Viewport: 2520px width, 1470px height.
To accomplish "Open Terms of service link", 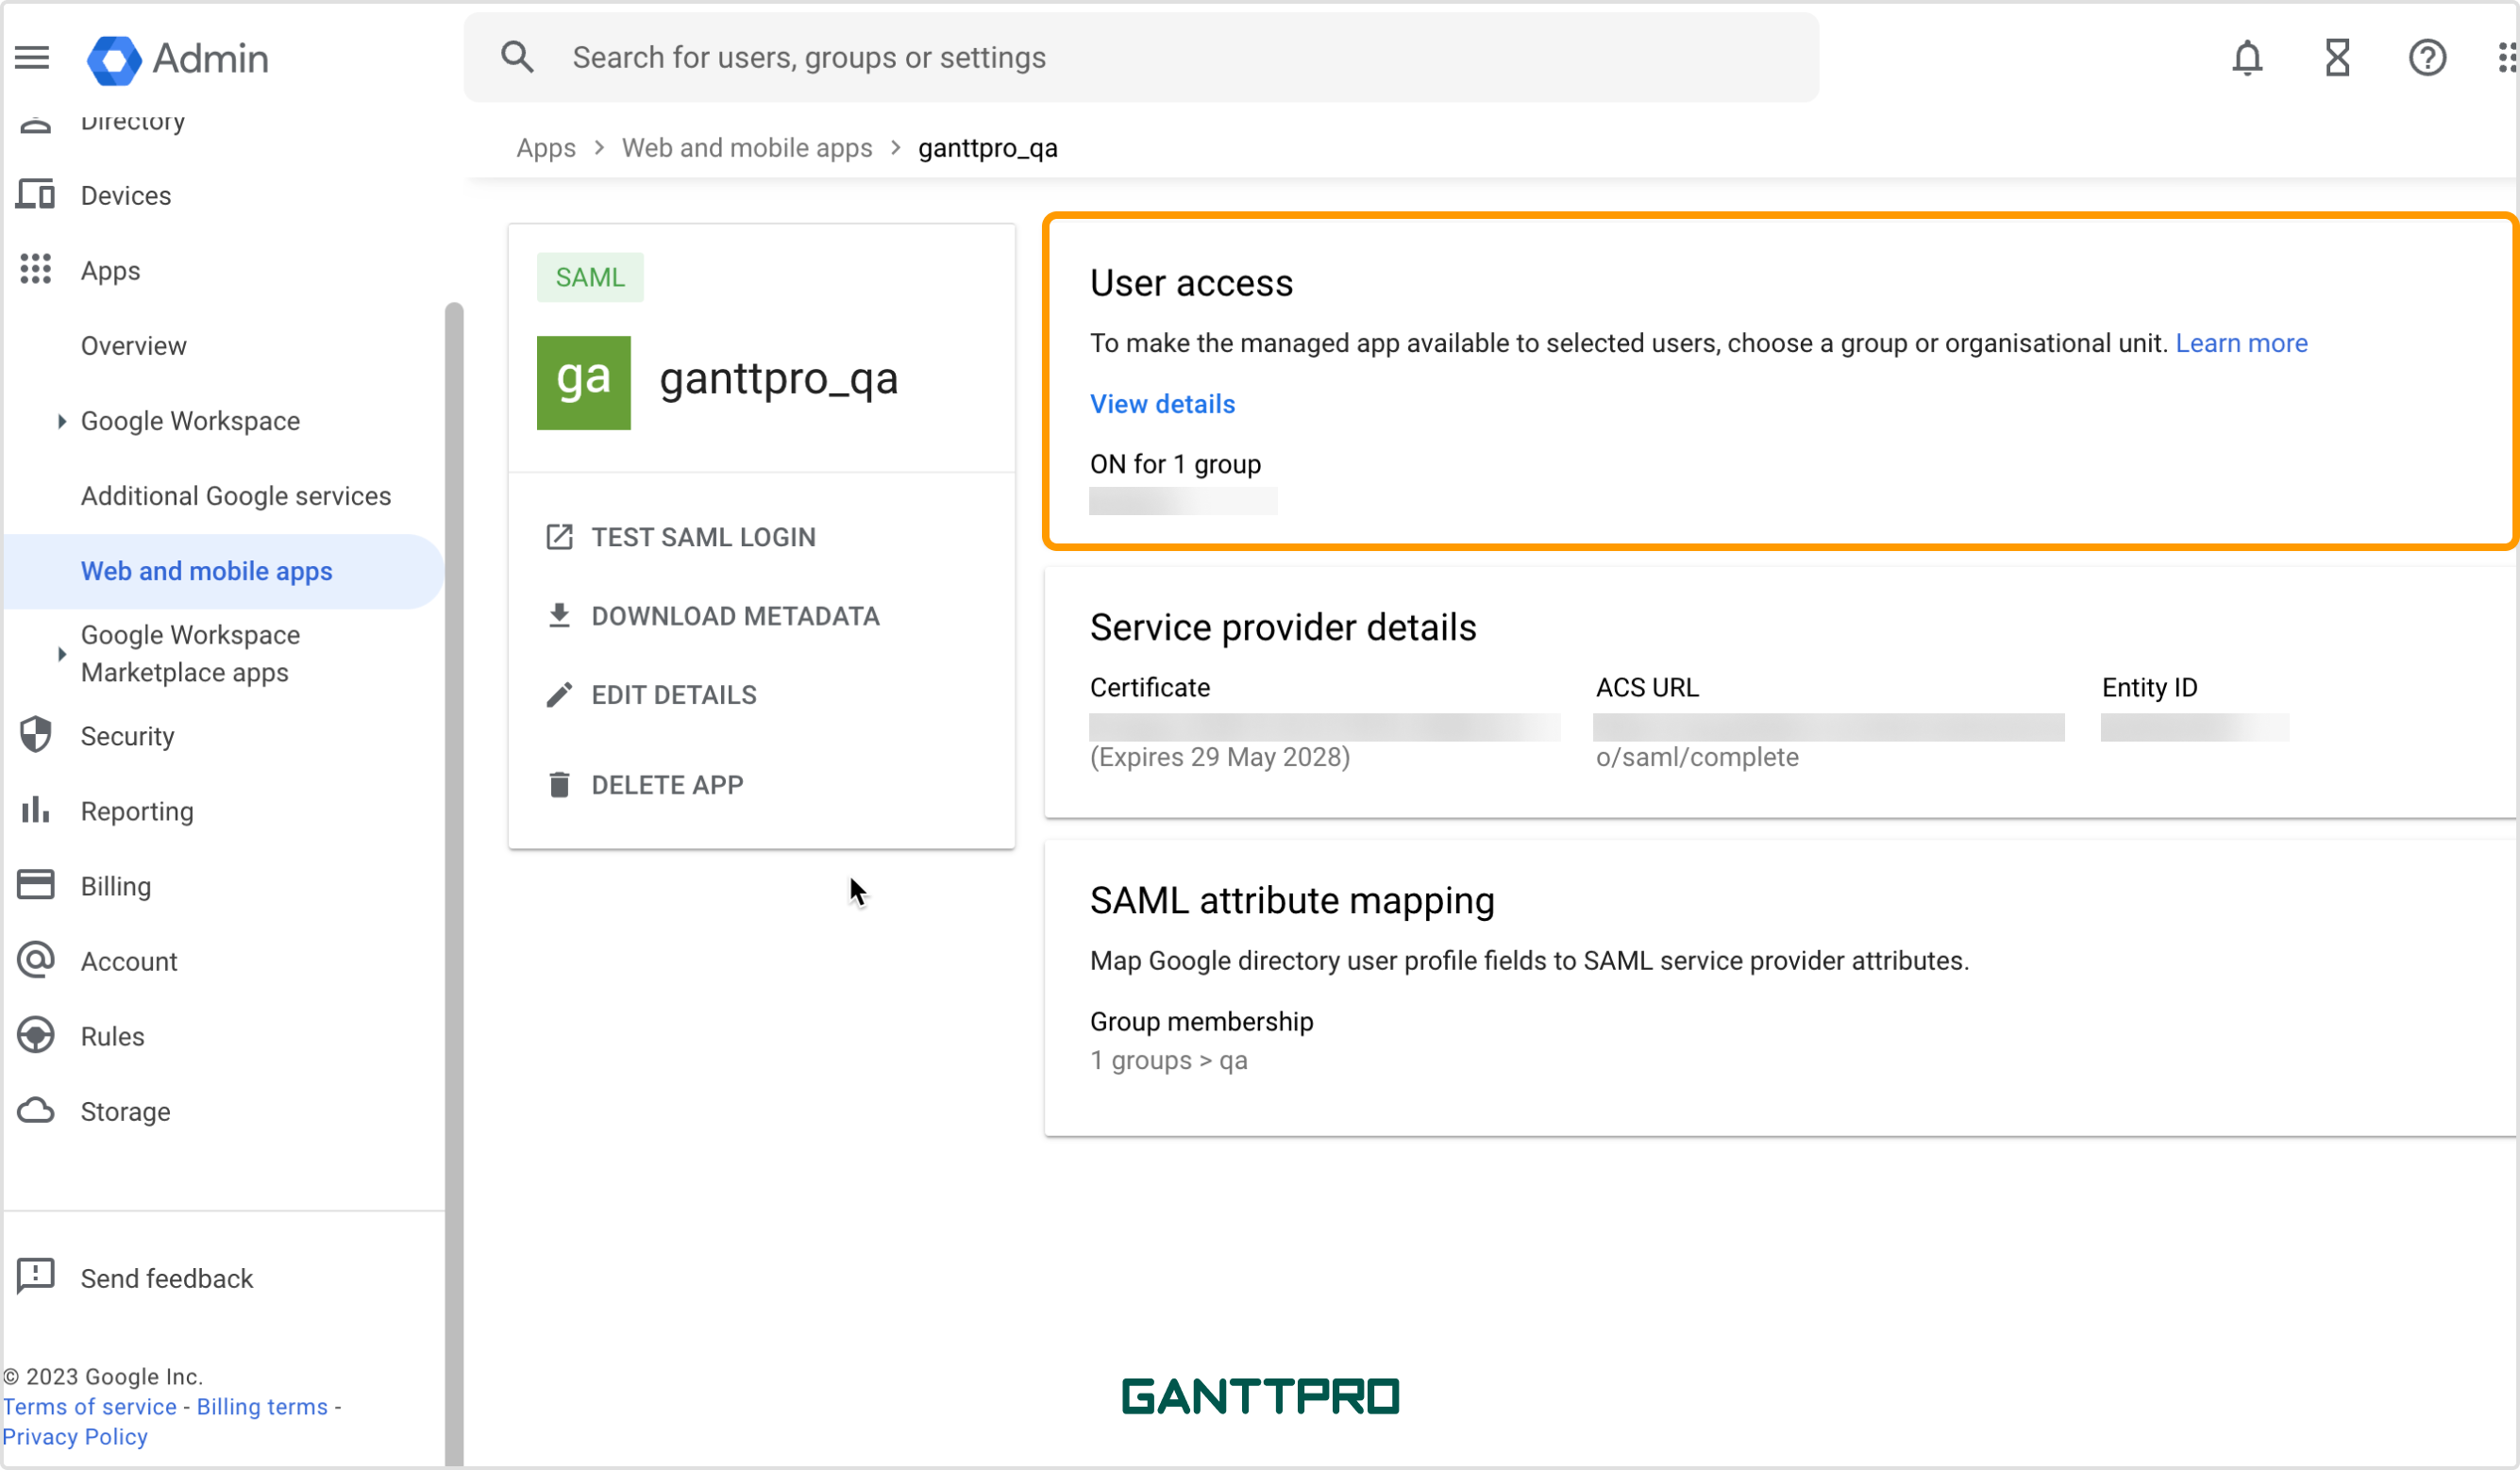I will click(89, 1406).
